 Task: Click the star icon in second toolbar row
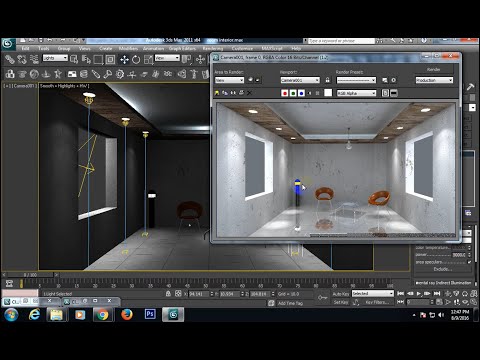tap(58, 74)
